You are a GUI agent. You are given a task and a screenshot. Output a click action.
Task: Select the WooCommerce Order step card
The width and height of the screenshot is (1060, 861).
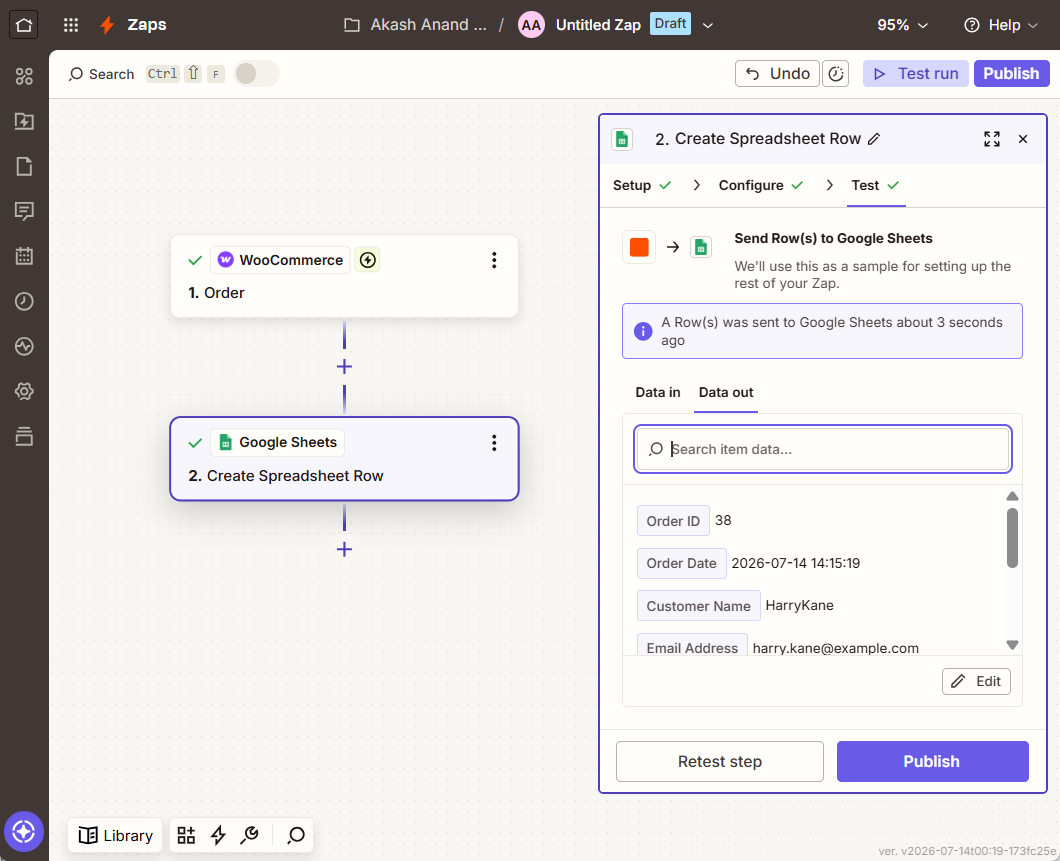[x=344, y=276]
